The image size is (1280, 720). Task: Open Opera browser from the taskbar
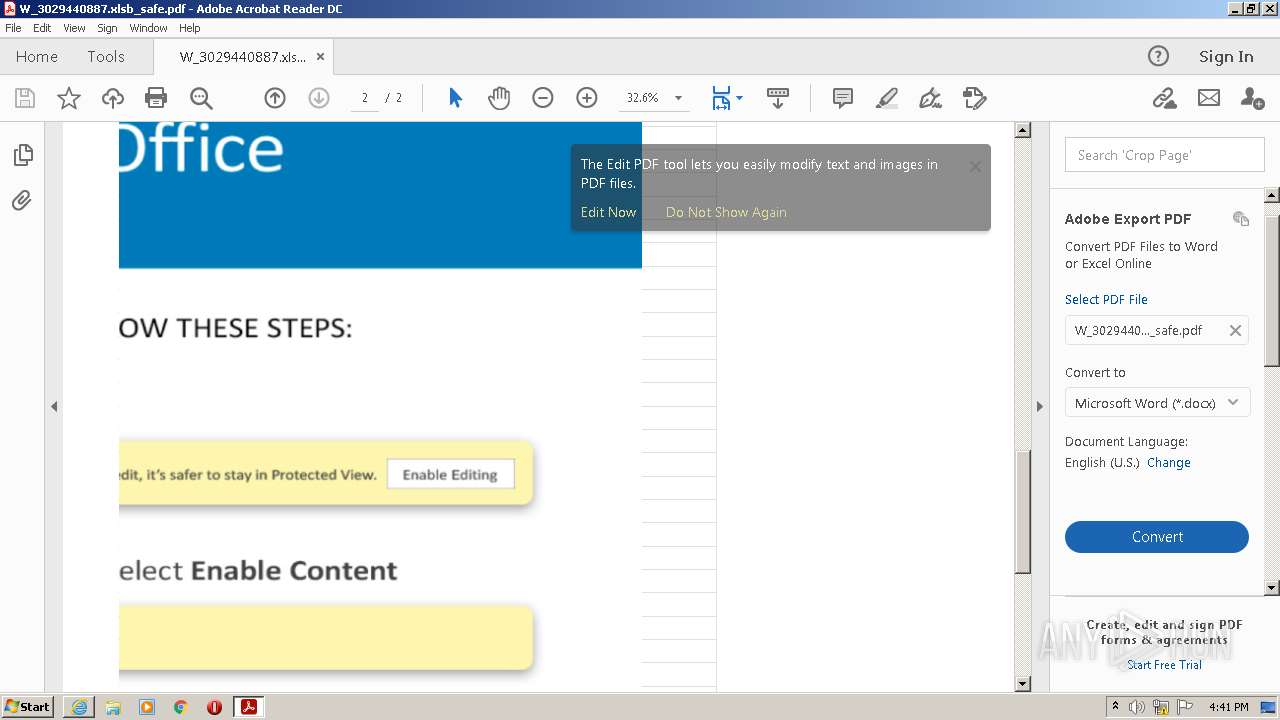click(214, 707)
